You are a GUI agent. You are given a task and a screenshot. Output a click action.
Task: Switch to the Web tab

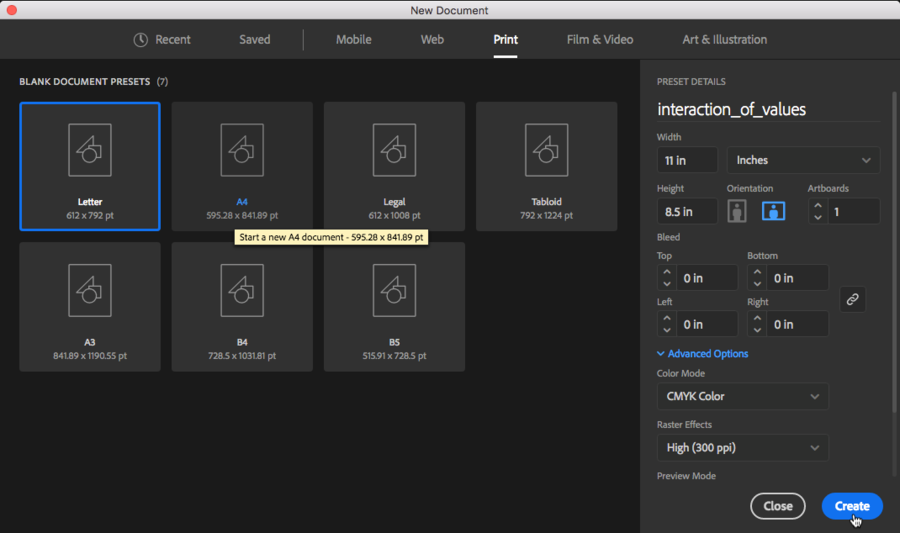click(x=432, y=40)
